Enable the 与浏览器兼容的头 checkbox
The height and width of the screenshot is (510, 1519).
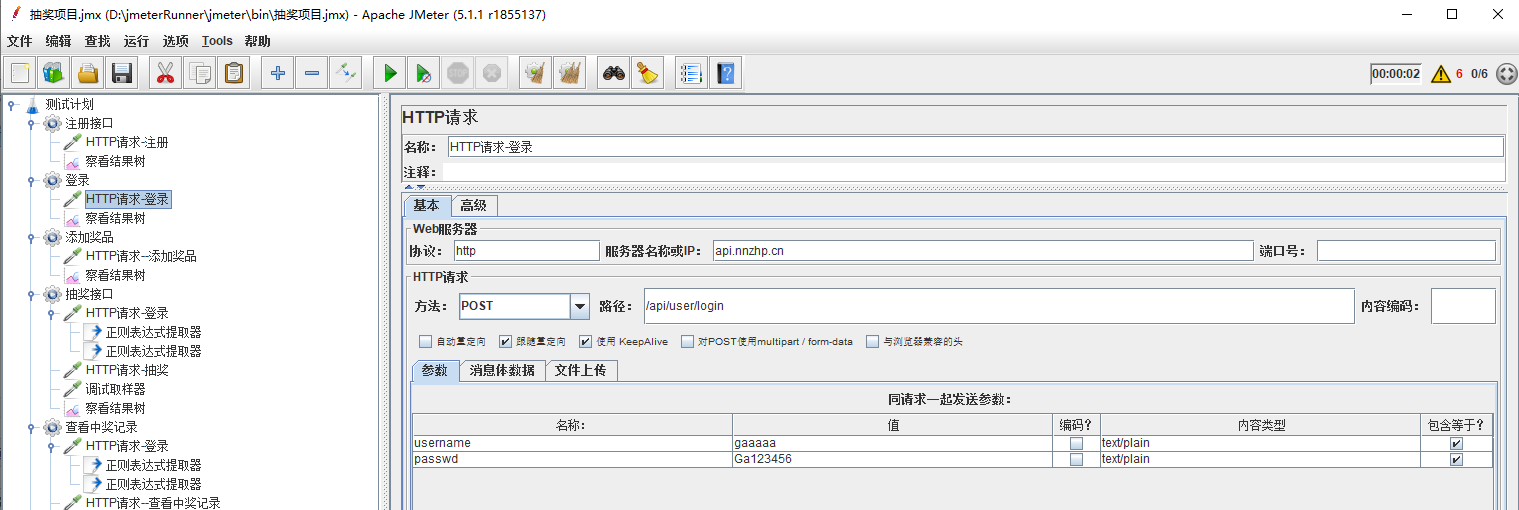873,341
